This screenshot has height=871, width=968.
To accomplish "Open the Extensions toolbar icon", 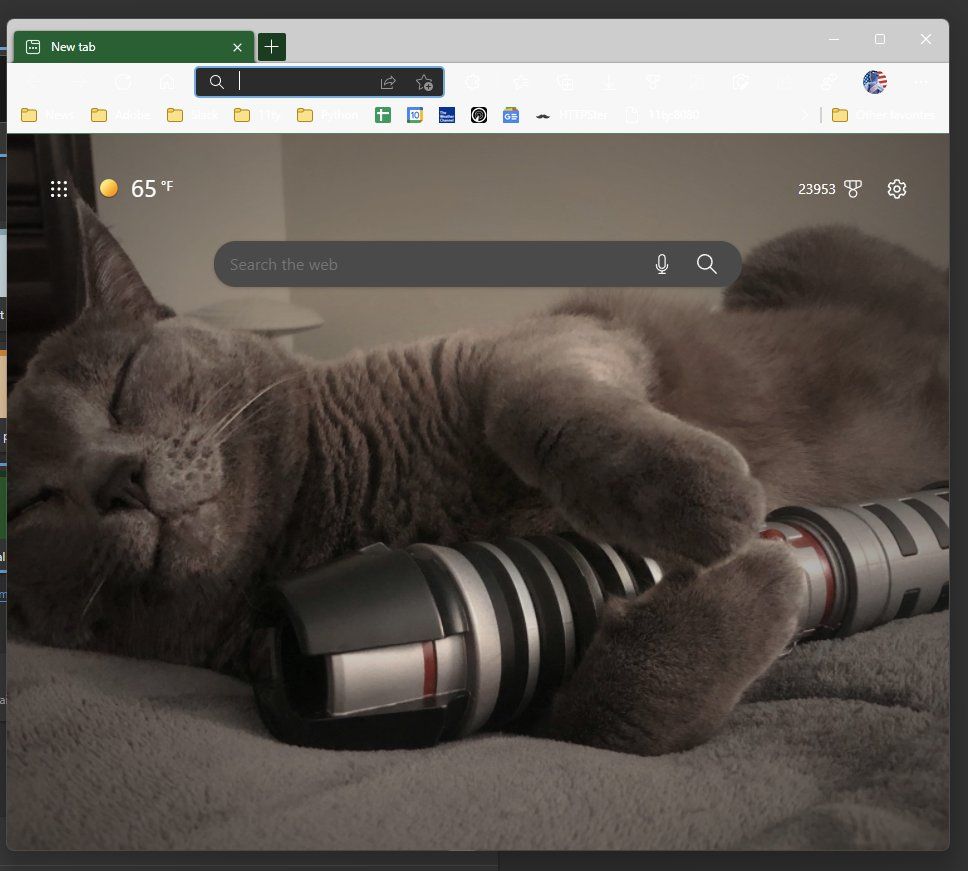I will point(473,82).
